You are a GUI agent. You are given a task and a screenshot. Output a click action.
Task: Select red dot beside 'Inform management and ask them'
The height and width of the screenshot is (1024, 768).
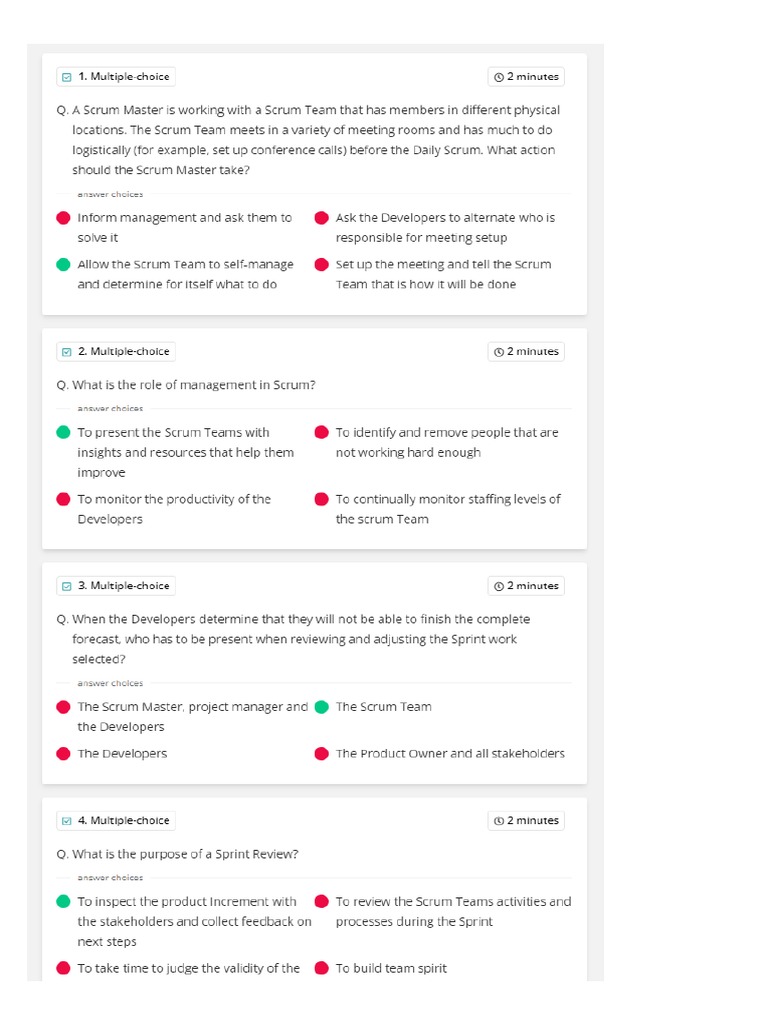(x=63, y=218)
